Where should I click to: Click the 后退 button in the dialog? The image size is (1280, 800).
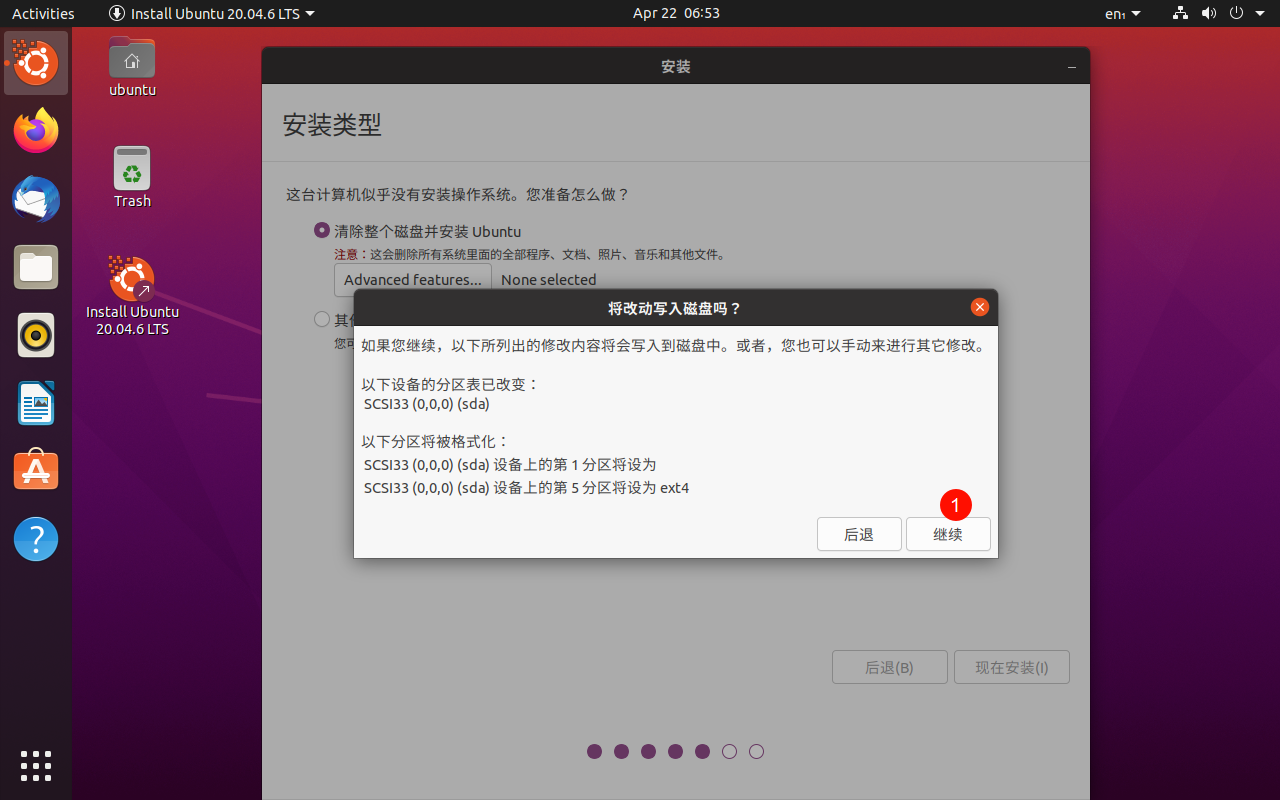[x=859, y=534]
